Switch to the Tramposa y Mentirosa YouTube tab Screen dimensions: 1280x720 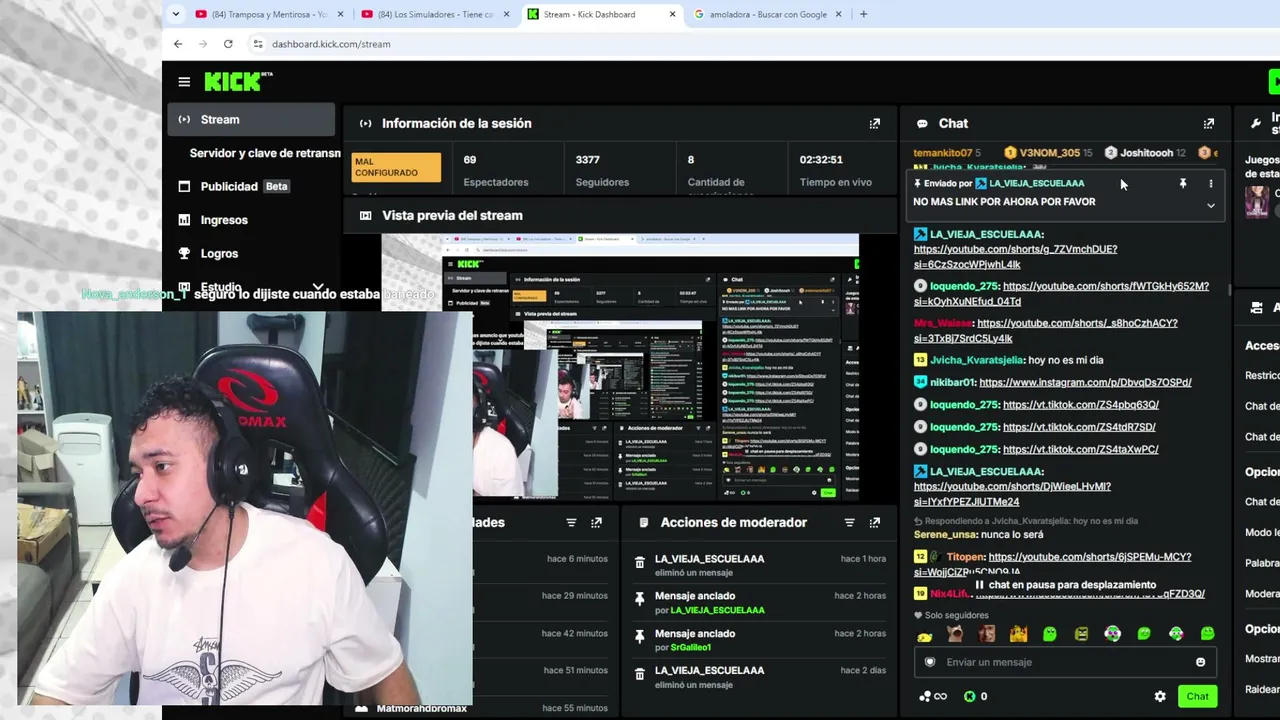(x=268, y=14)
